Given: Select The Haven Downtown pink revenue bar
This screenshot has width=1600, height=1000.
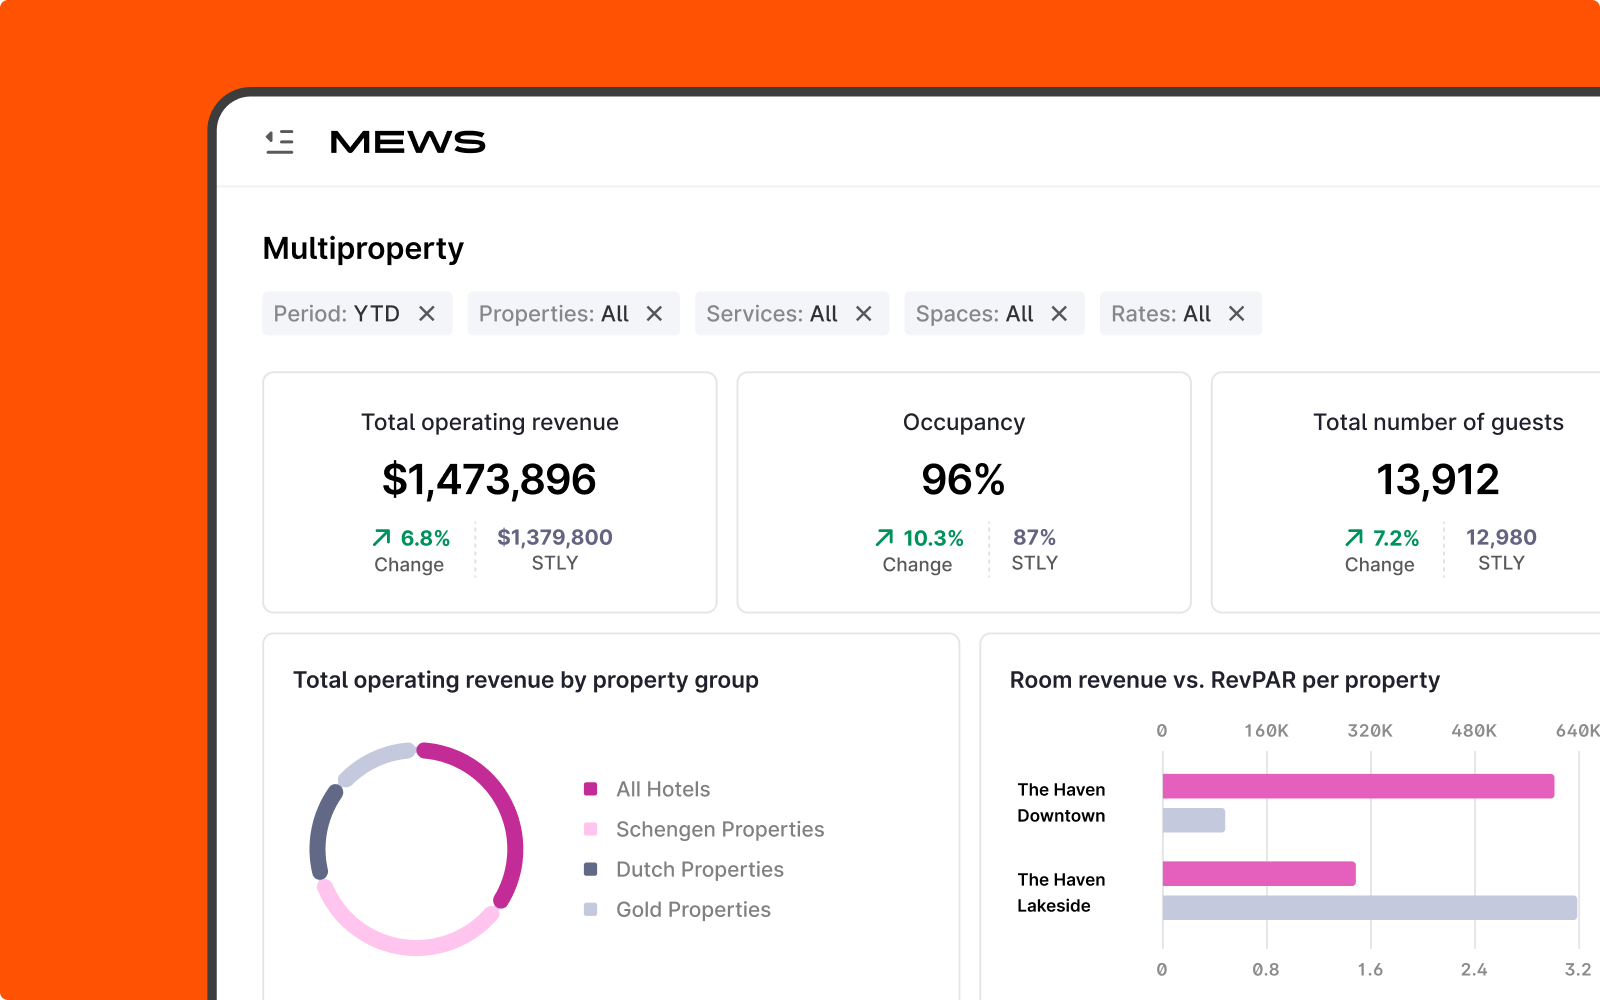Looking at the screenshot, I should tap(1357, 786).
